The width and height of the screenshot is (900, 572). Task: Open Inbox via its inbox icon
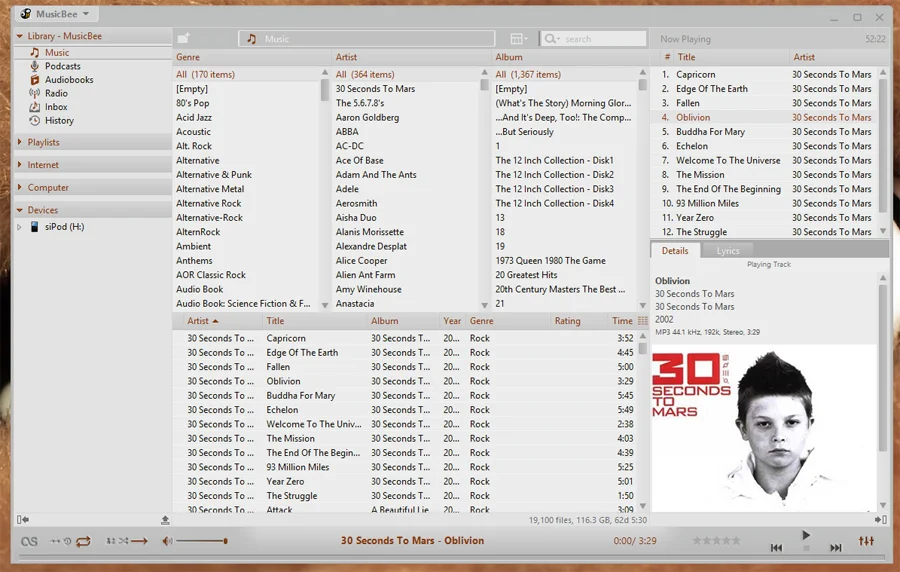coord(34,107)
